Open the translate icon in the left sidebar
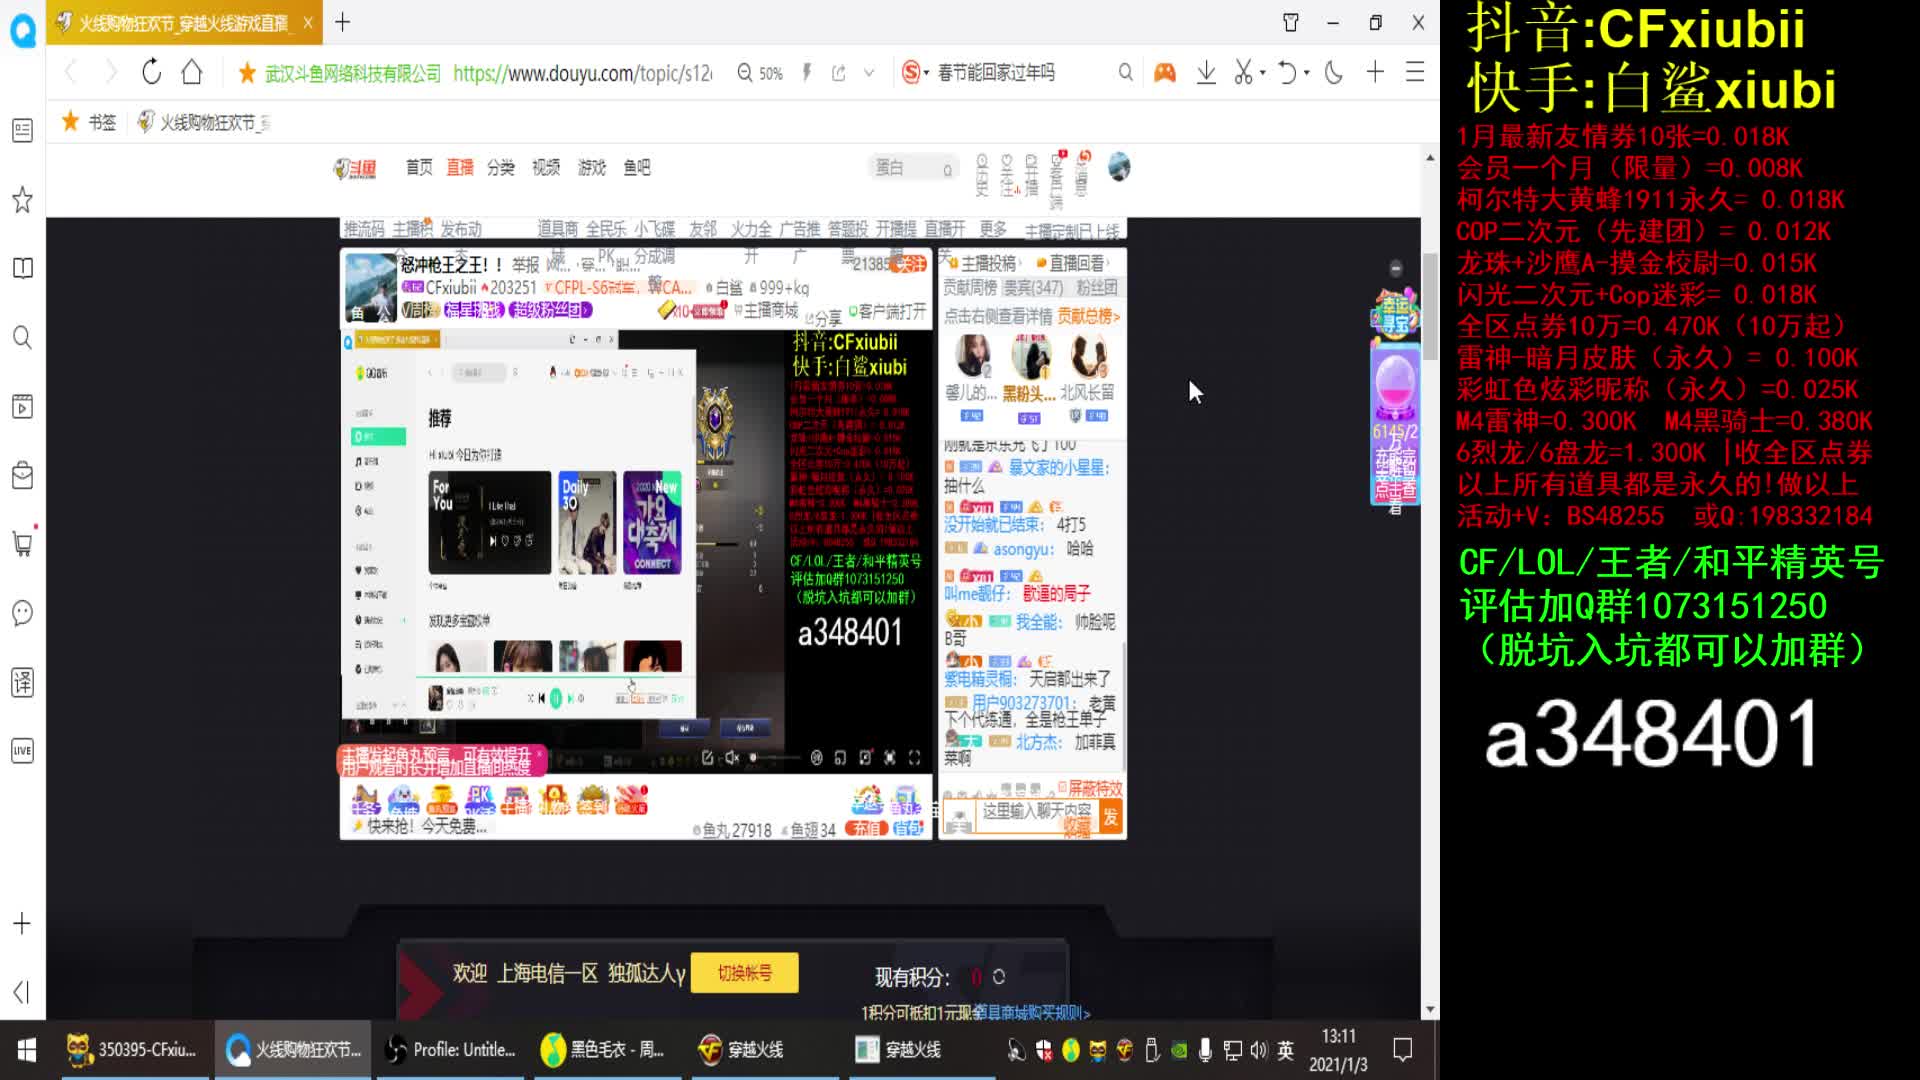This screenshot has height=1080, width=1920. click(22, 684)
